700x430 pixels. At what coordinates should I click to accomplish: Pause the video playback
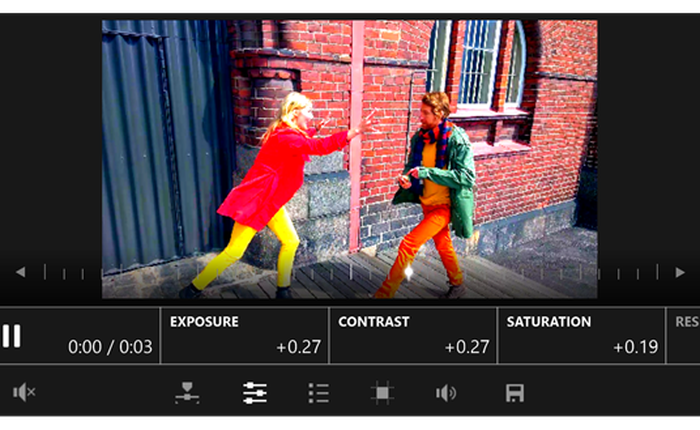[12, 335]
